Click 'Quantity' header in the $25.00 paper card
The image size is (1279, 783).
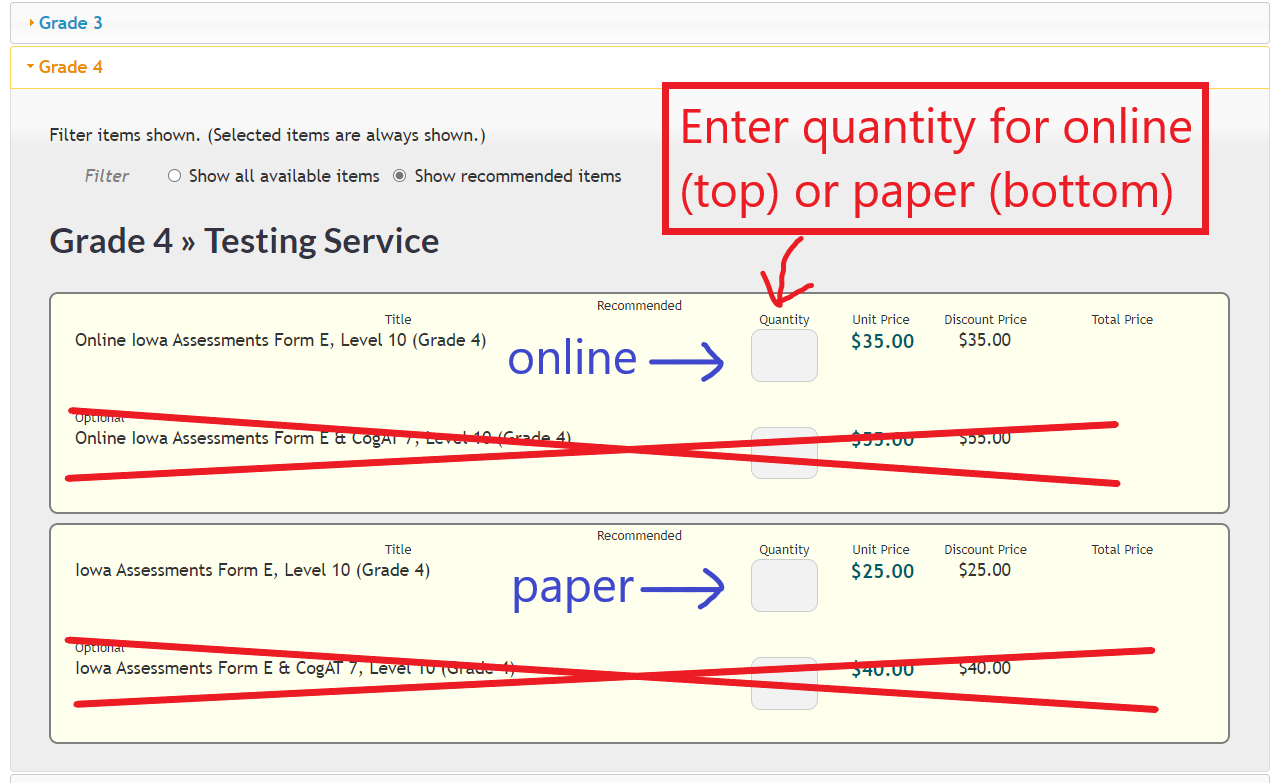coord(784,550)
